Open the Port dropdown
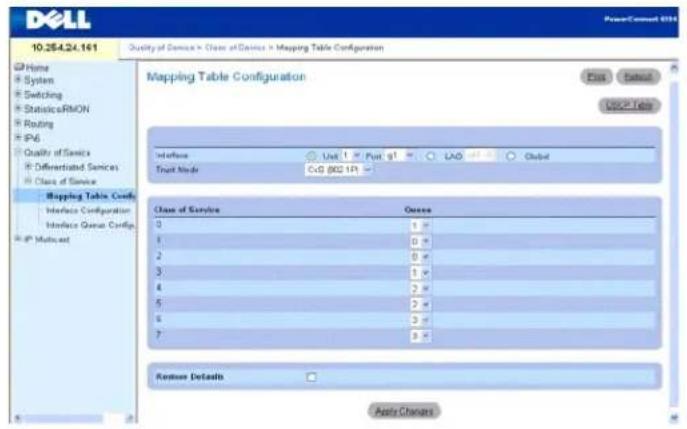Viewport: 687px width, 429px height. tap(399, 156)
